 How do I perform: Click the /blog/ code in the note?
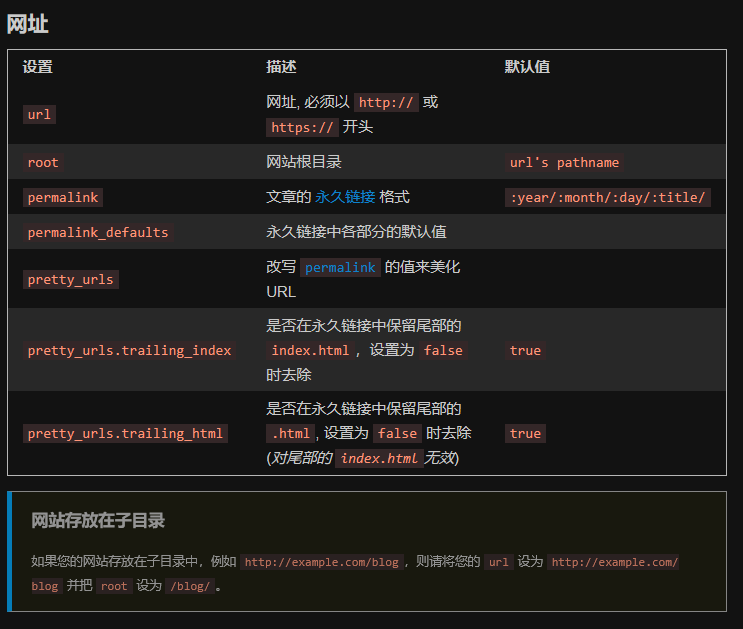[190, 586]
